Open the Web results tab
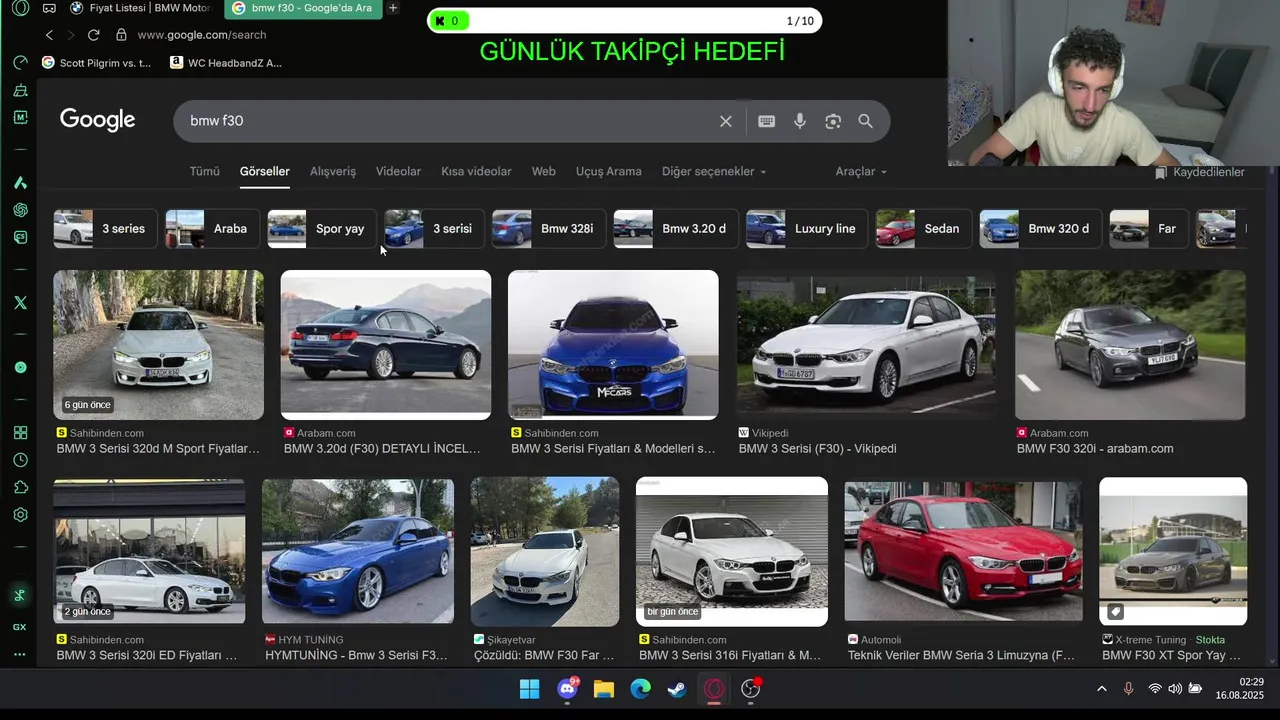Viewport: 1280px width, 720px height. tap(544, 171)
